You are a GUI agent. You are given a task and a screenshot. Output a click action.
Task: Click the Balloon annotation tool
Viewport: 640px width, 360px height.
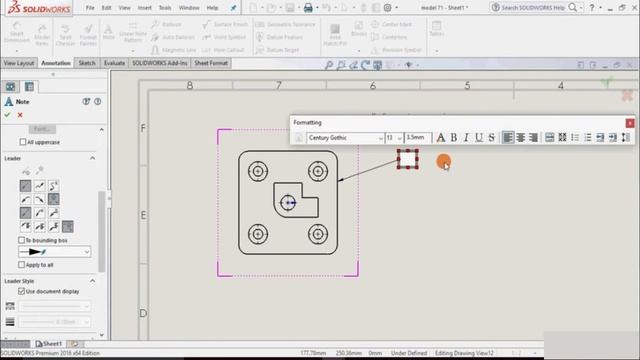pos(166,24)
